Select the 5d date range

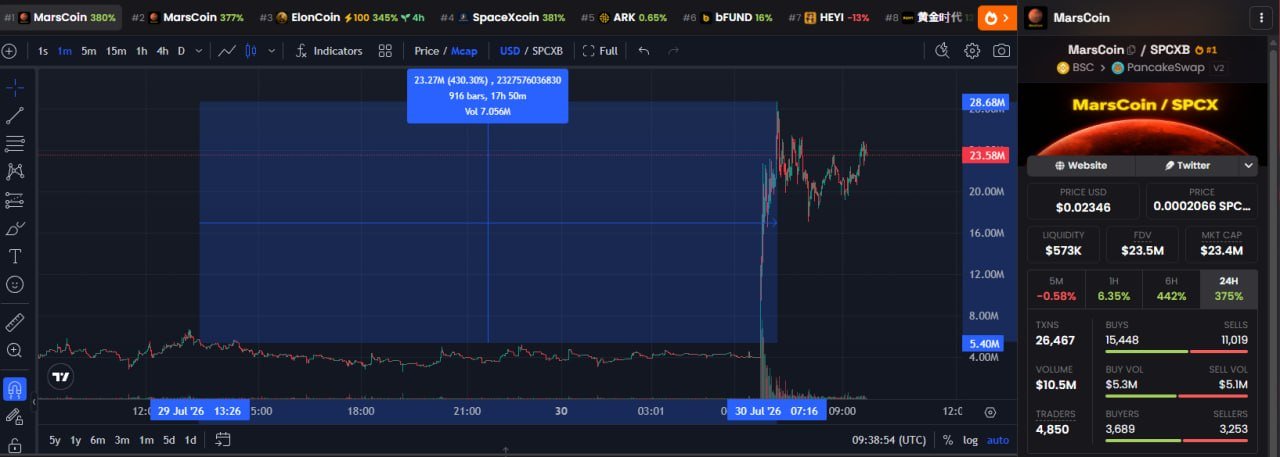pos(169,440)
